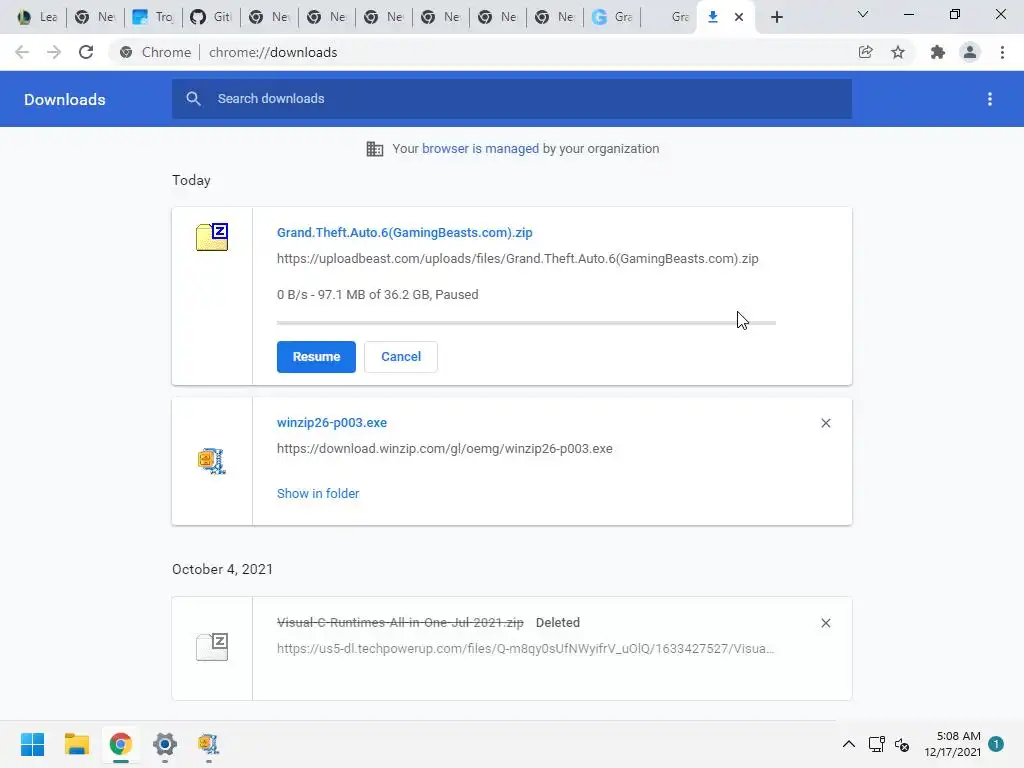
Task: Click Chrome site info icon in address bar
Action: pos(126,52)
